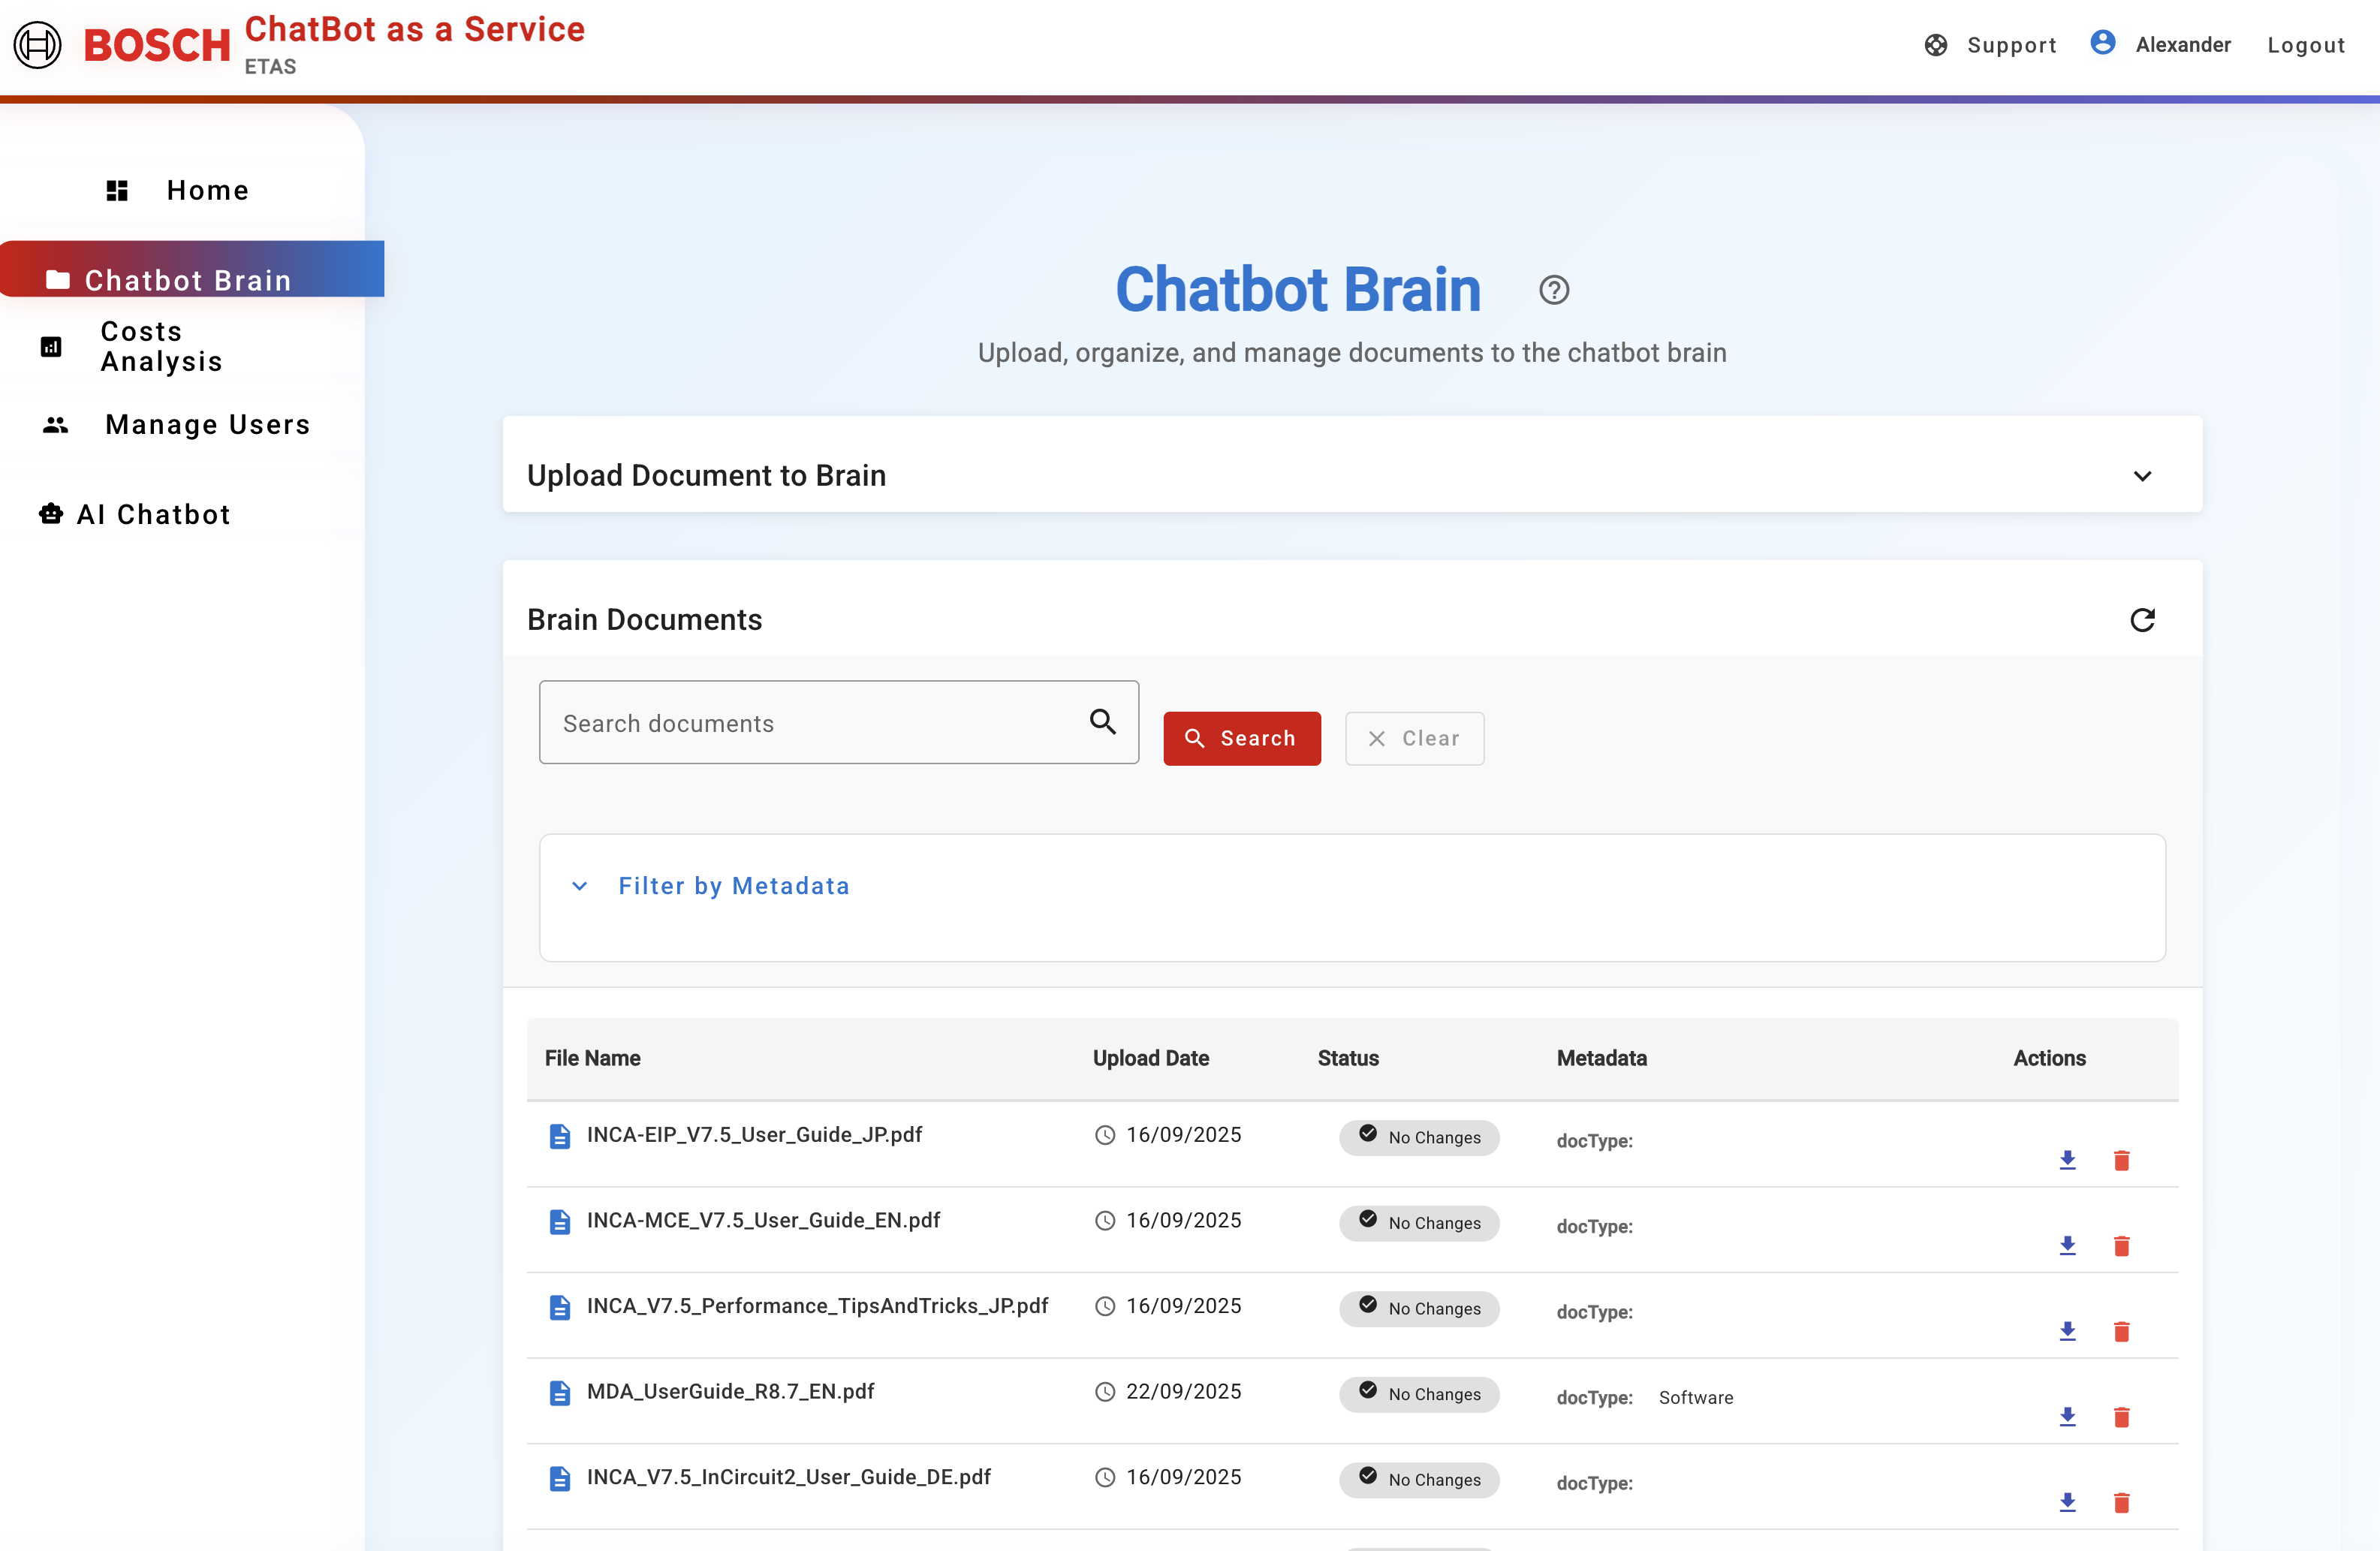Go to Manage Users page
This screenshot has width=2380, height=1551.
click(207, 425)
